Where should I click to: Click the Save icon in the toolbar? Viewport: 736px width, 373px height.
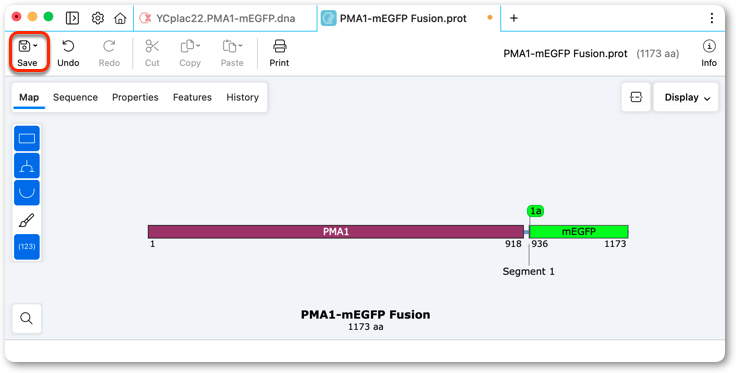tap(24, 46)
